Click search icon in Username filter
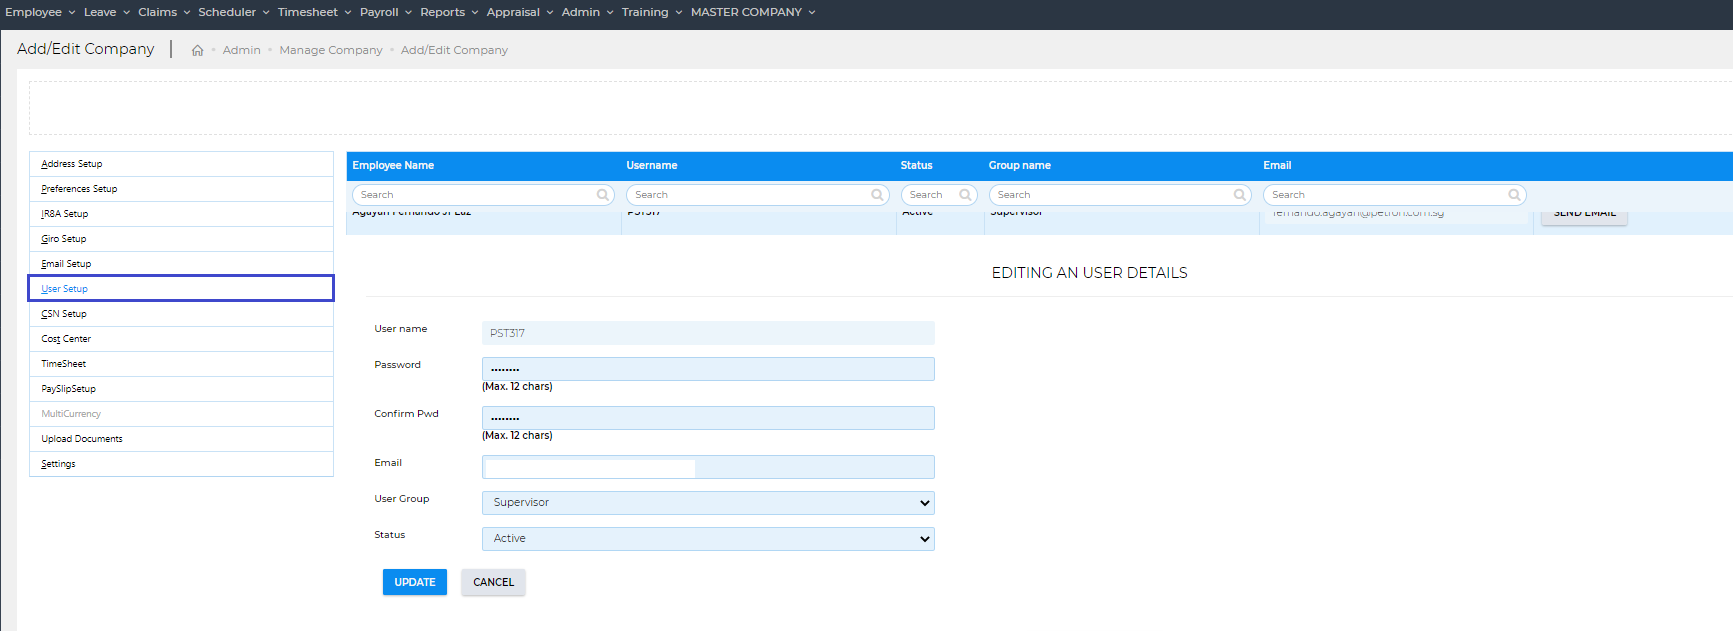Screen dimensions: 1733x631 pos(877,195)
